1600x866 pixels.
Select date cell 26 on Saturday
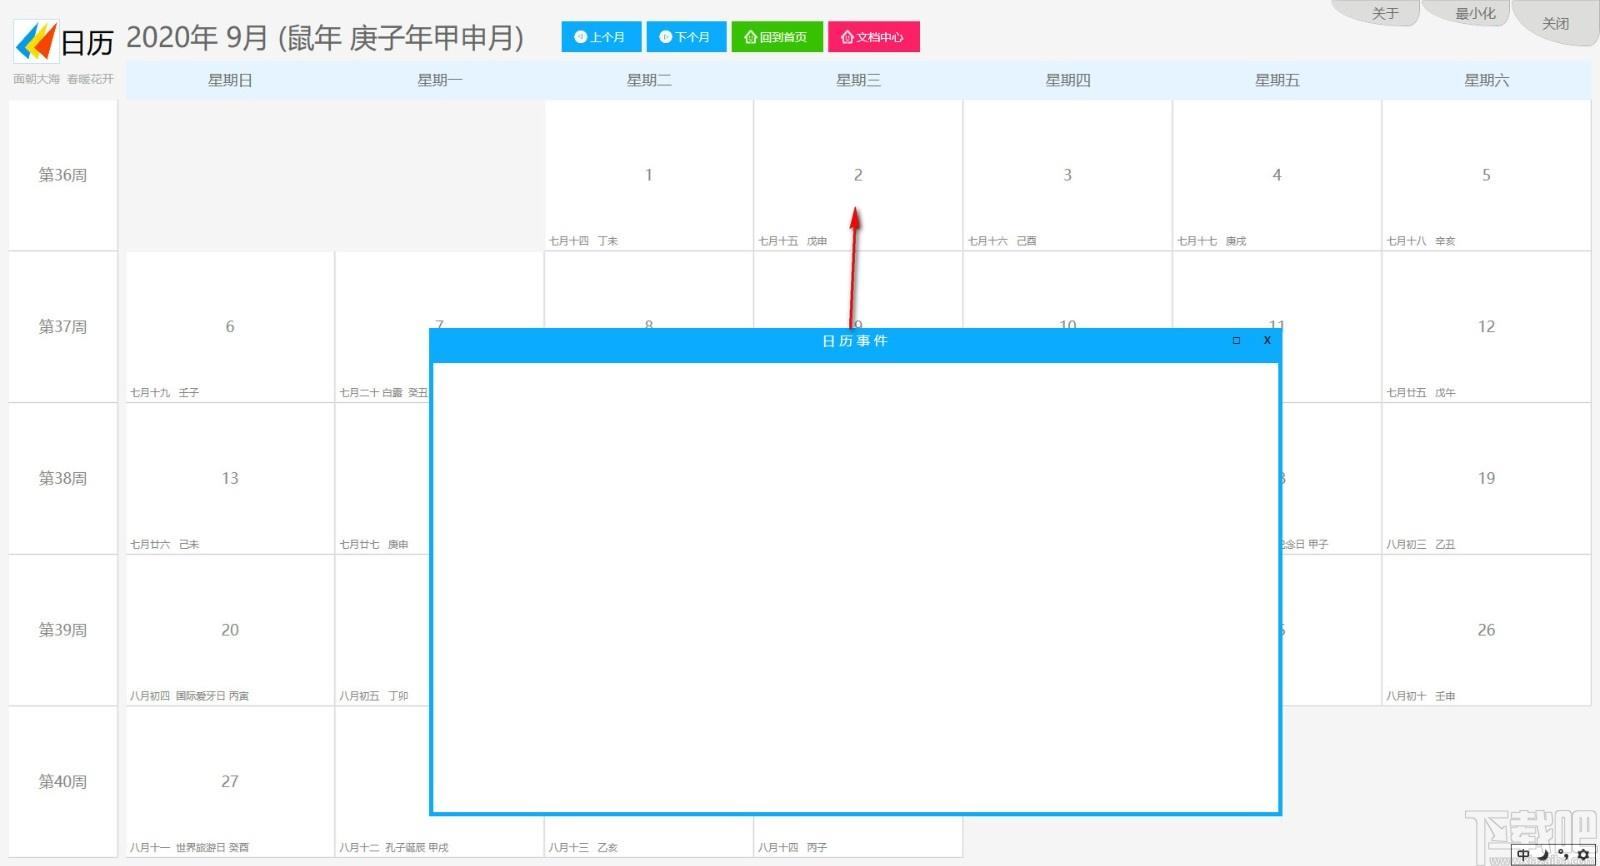(x=1486, y=630)
